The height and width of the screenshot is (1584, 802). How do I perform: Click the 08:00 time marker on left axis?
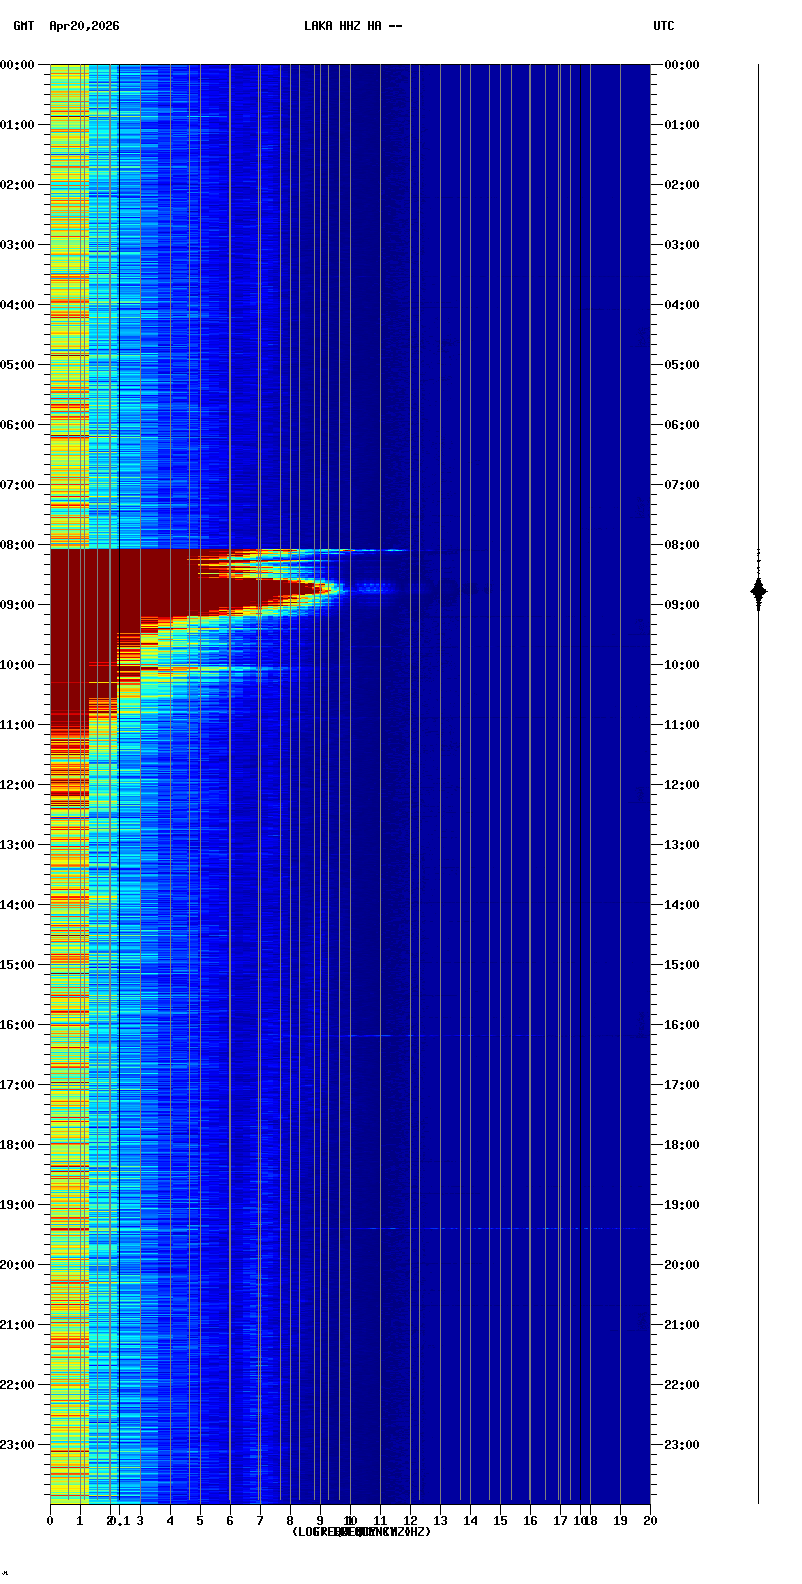pos(18,545)
